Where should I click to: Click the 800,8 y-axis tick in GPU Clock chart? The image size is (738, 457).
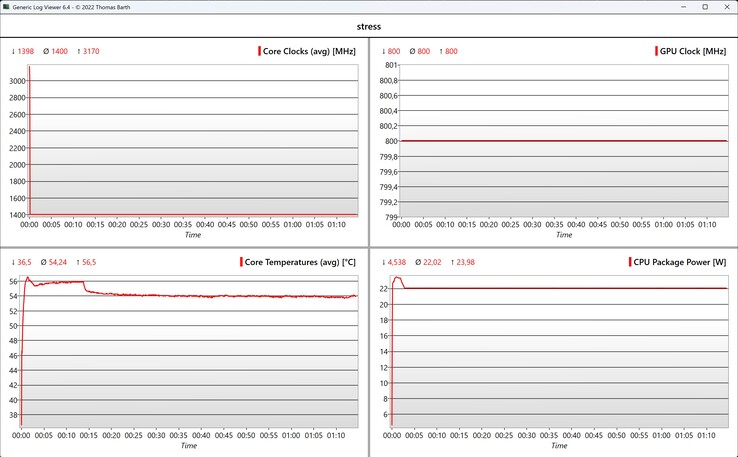click(388, 81)
